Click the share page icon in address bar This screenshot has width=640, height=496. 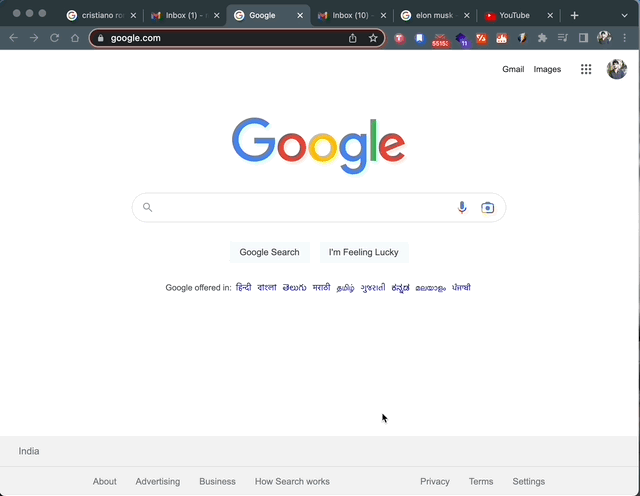click(353, 38)
